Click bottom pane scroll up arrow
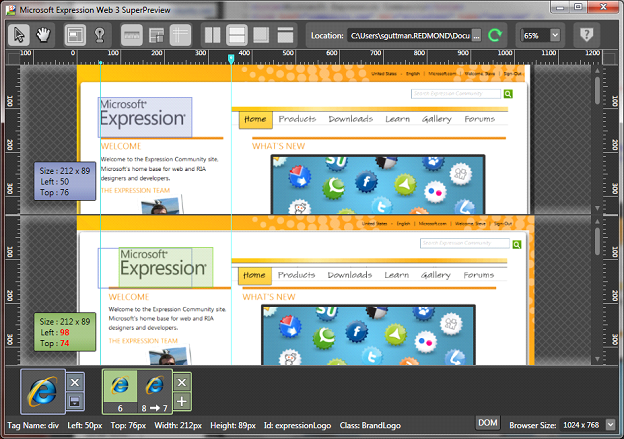Screen dimensions: 624x439 597,221
